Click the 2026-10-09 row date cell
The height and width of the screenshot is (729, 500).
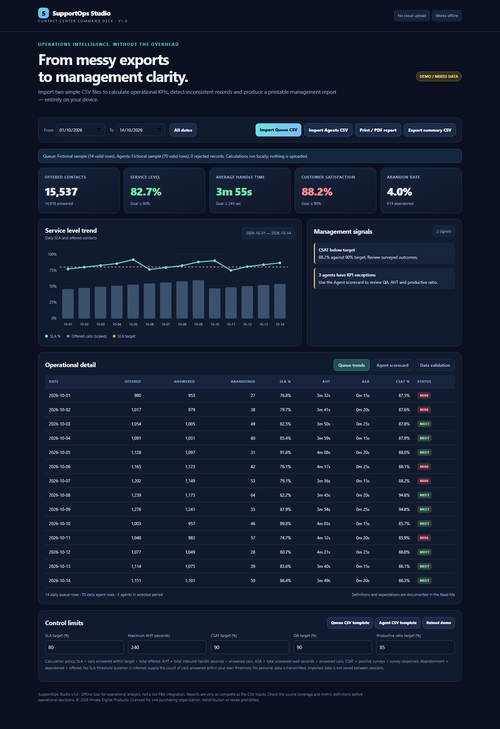60,510
